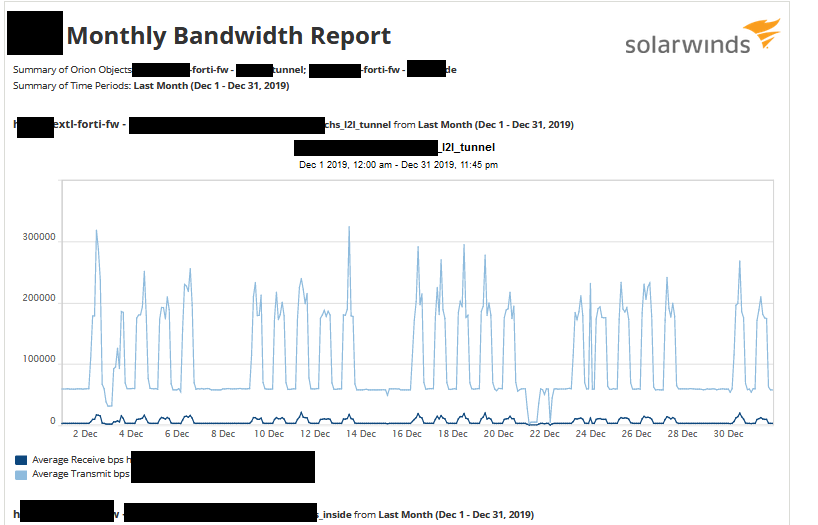The height and width of the screenshot is (525, 818).
Task: Click the chs_l2l_tunnel section heading
Action: (293, 125)
